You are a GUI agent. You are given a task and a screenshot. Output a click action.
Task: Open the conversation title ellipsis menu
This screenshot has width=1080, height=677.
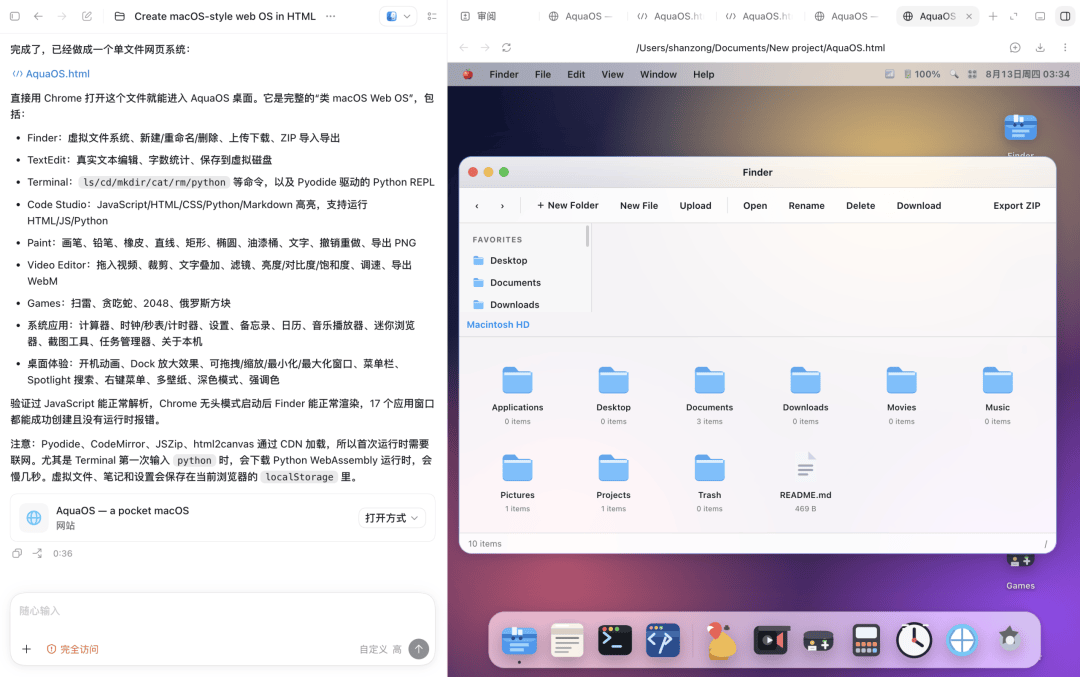[x=331, y=16]
